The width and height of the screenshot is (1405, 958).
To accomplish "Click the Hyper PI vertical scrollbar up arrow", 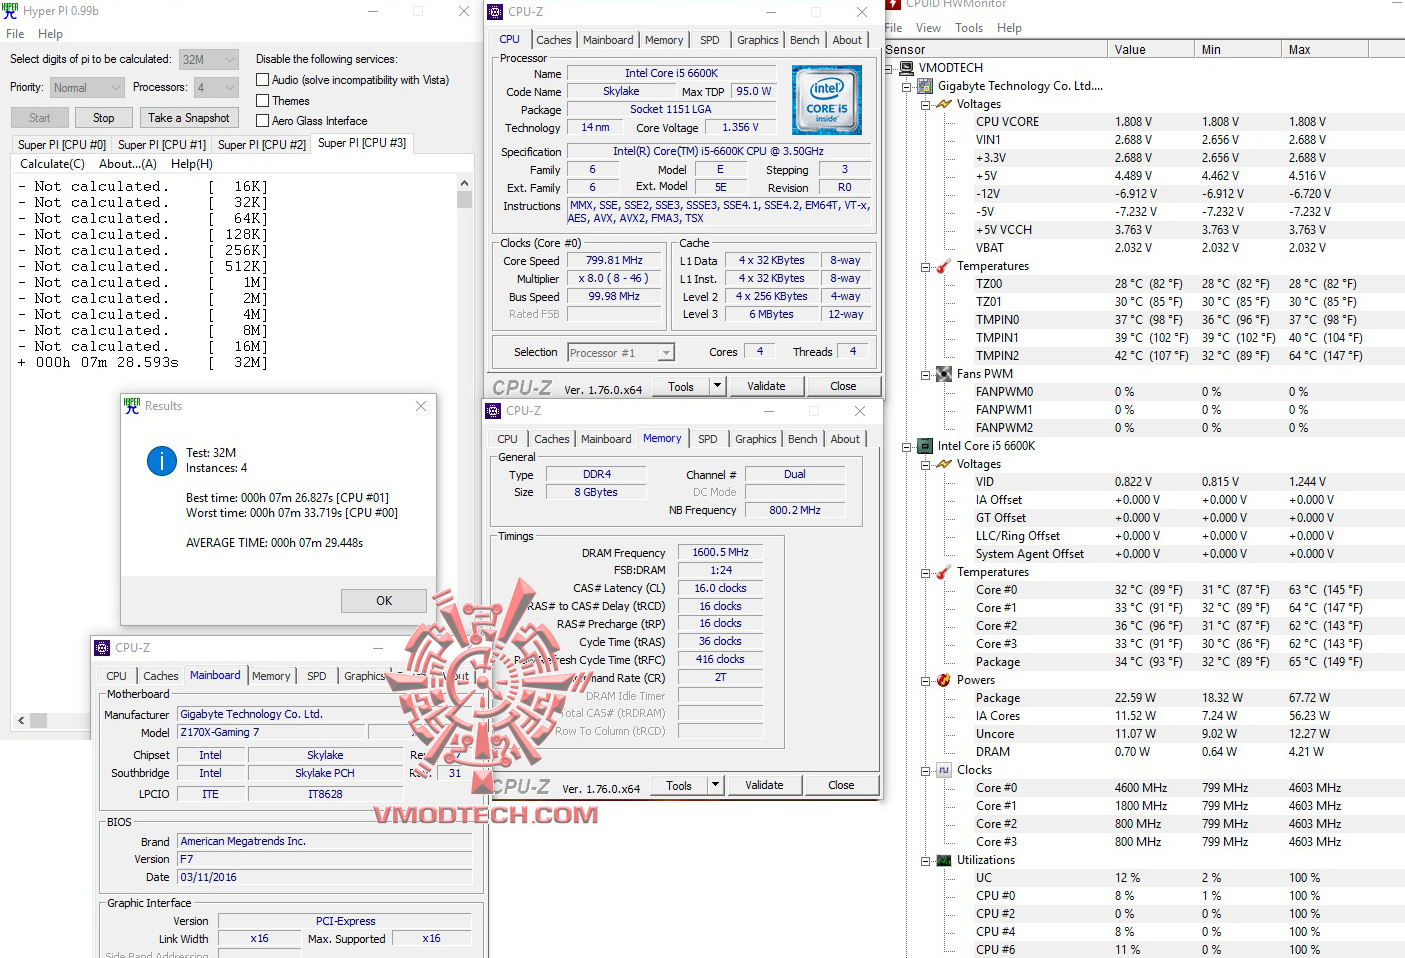I will coord(464,184).
